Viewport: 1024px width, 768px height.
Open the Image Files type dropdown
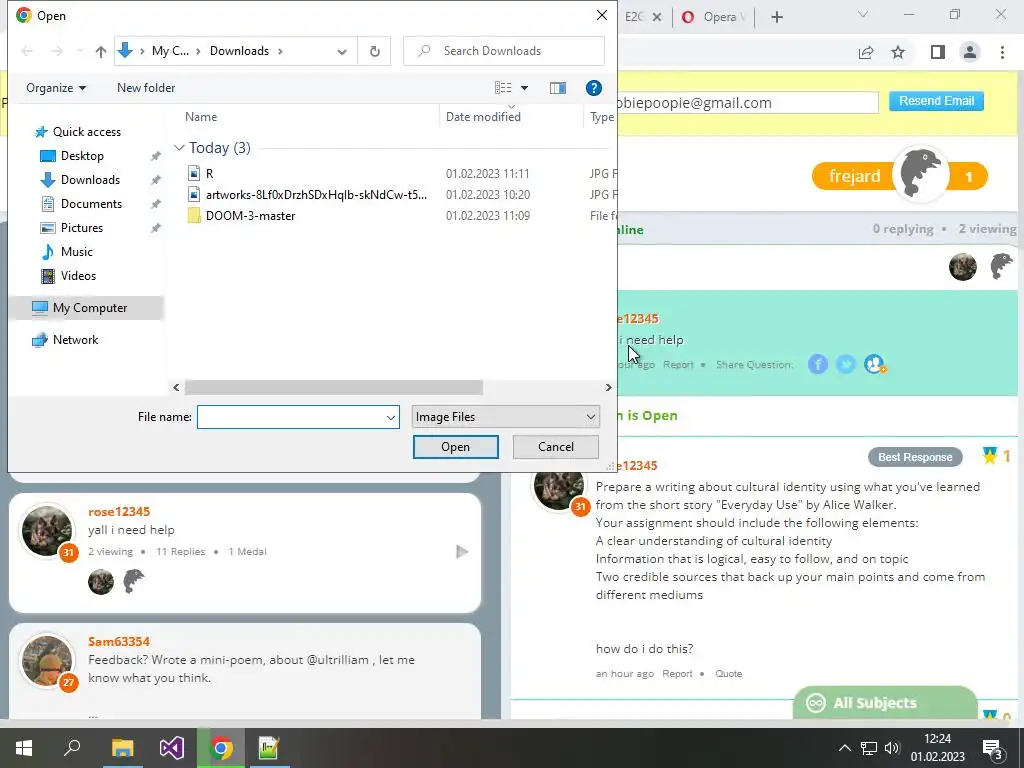coord(505,417)
